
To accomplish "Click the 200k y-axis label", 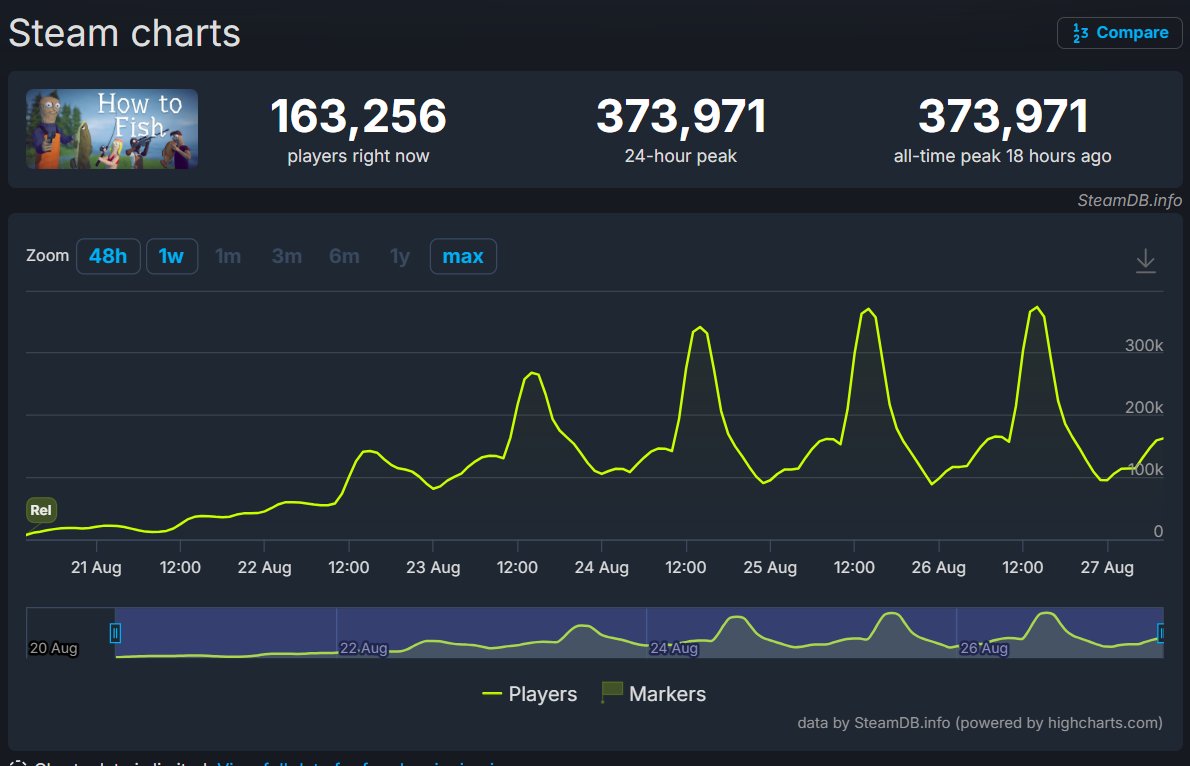I will (1144, 408).
